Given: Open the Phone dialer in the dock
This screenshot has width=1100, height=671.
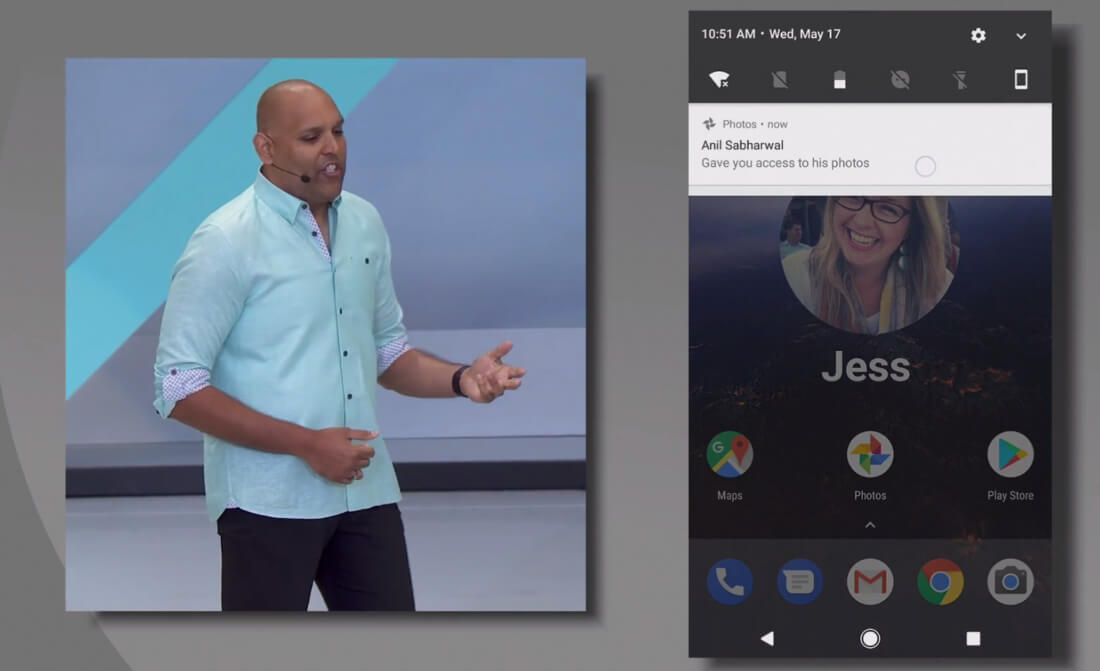Looking at the screenshot, I should [x=730, y=582].
